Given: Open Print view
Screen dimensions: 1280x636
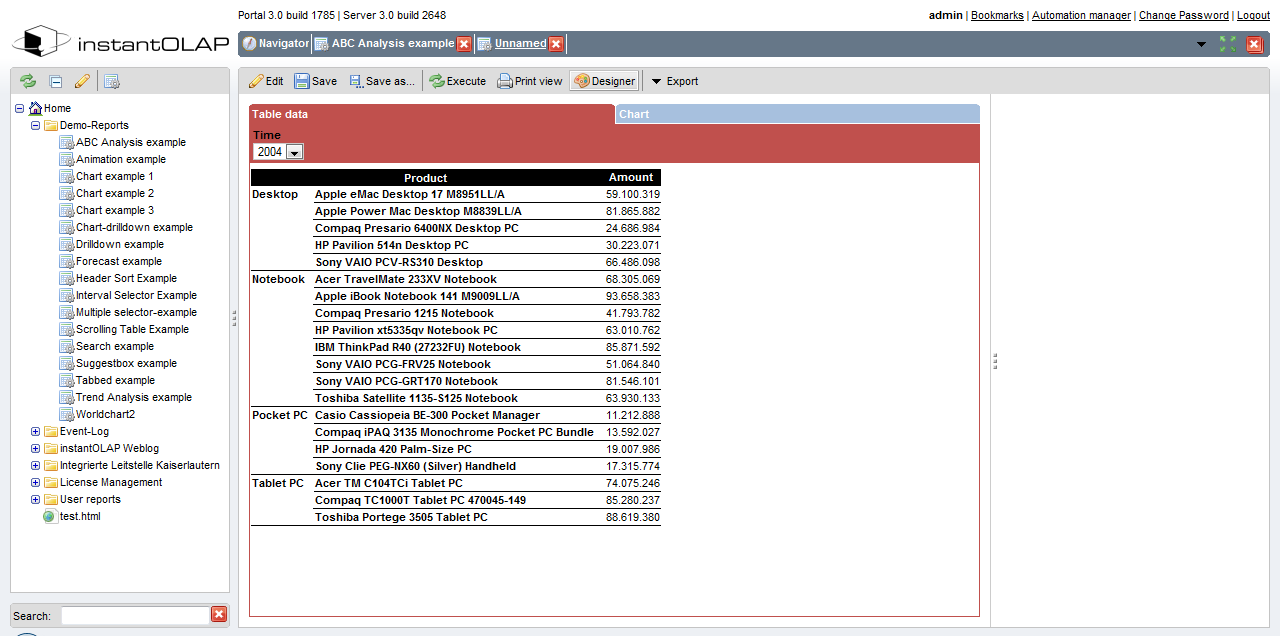Looking at the screenshot, I should click(x=530, y=81).
